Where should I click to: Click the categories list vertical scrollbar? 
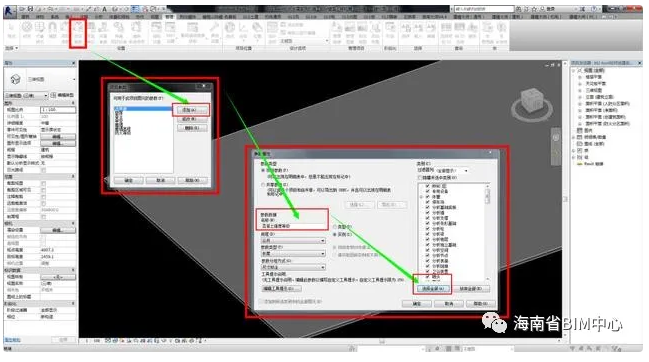pos(487,233)
